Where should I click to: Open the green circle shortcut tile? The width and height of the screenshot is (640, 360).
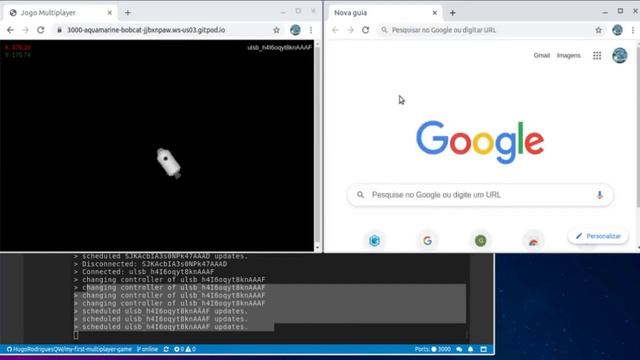coord(480,240)
